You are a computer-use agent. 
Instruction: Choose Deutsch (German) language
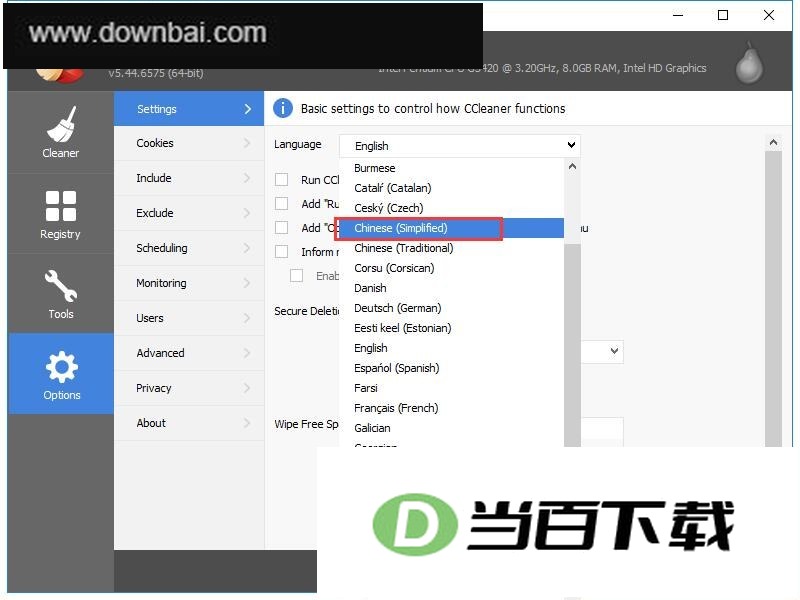[x=452, y=308]
